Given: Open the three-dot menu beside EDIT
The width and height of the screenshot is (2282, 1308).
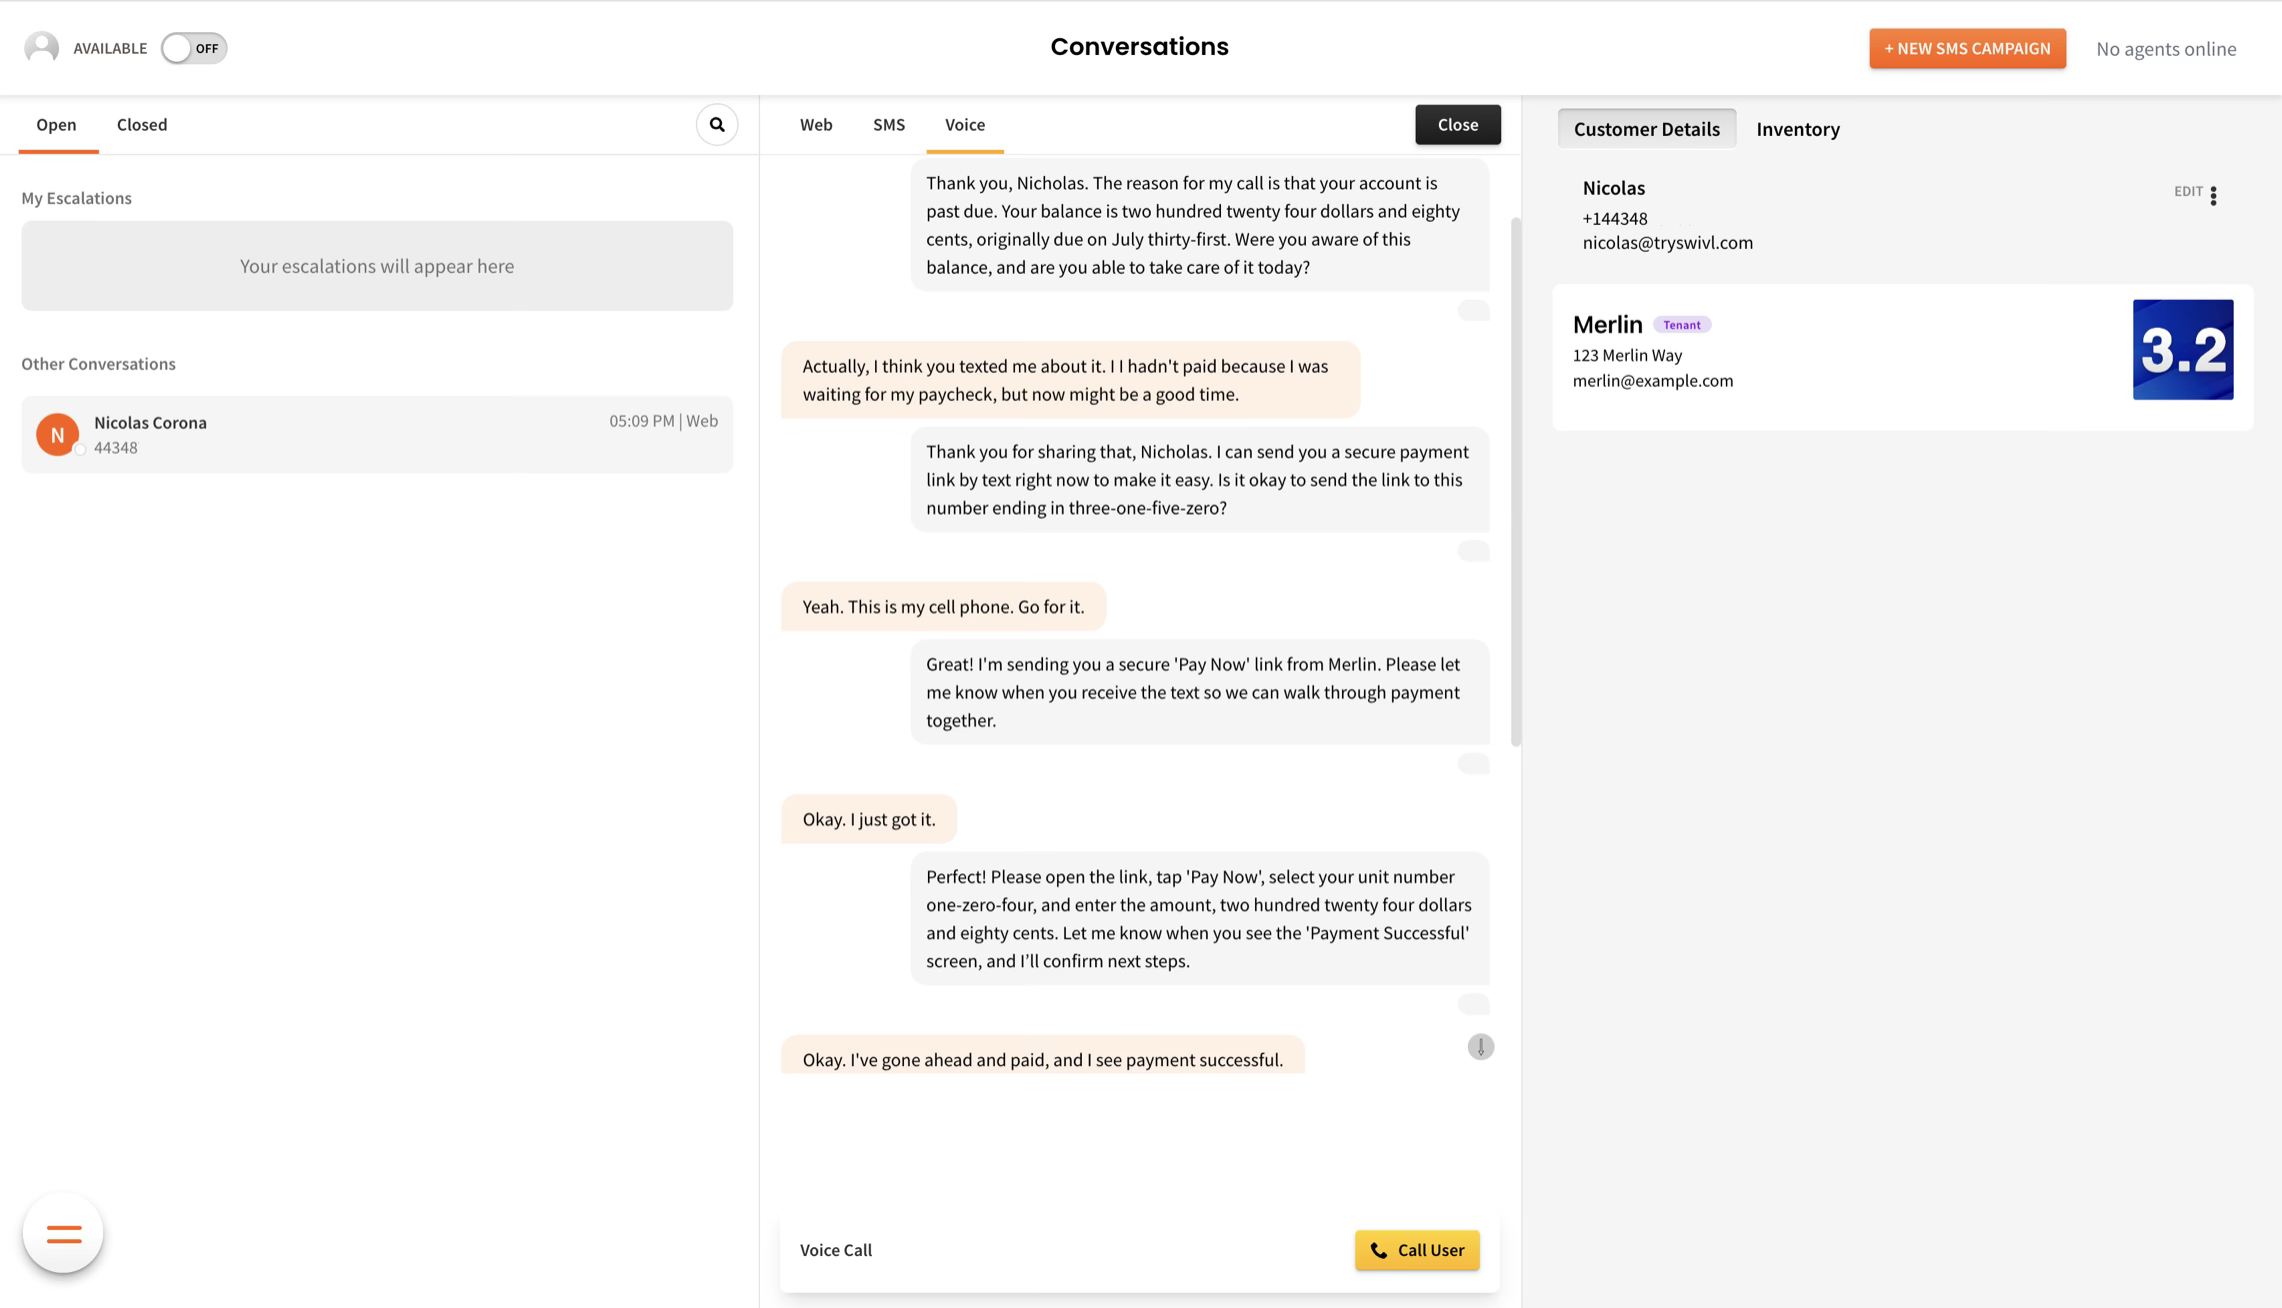Looking at the screenshot, I should tap(2213, 195).
